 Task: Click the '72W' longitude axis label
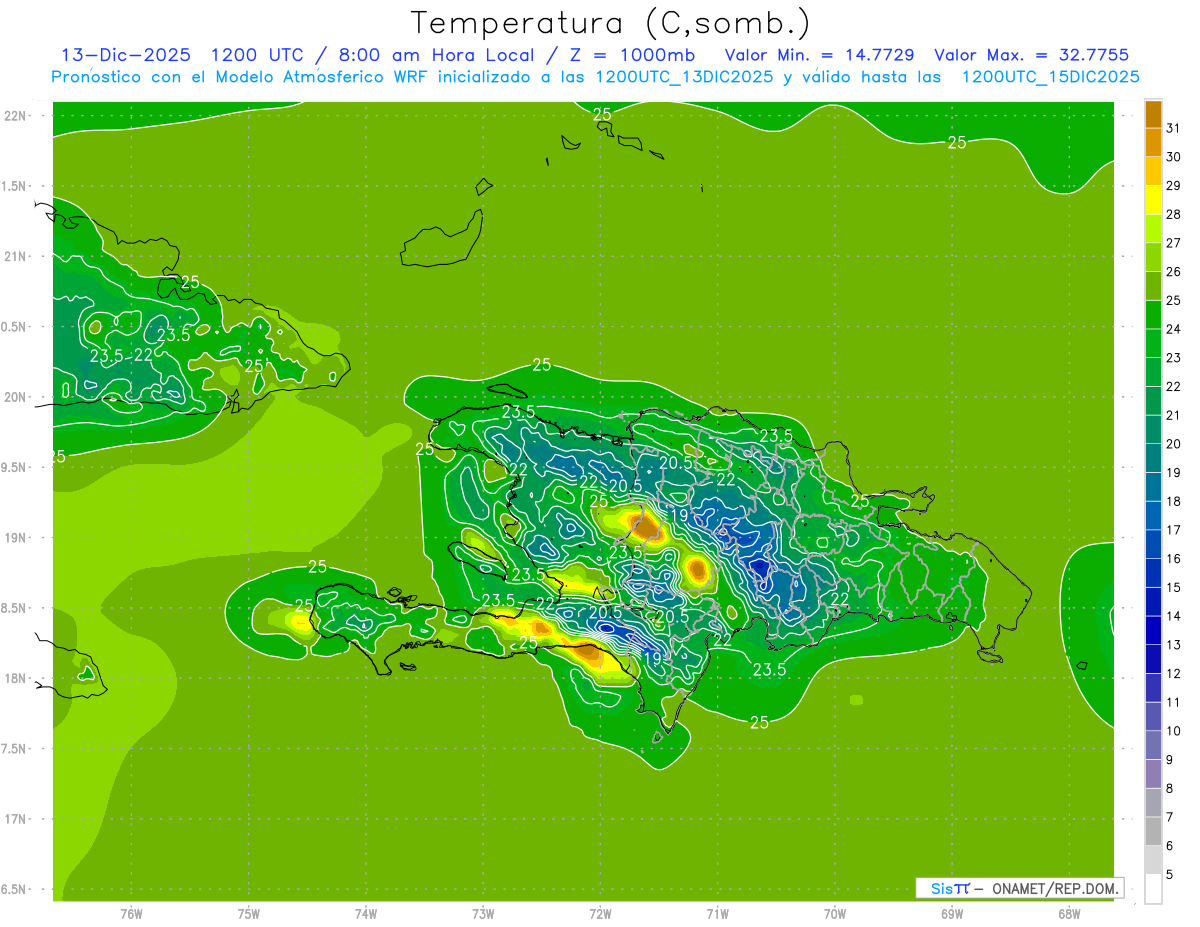pyautogui.click(x=601, y=913)
